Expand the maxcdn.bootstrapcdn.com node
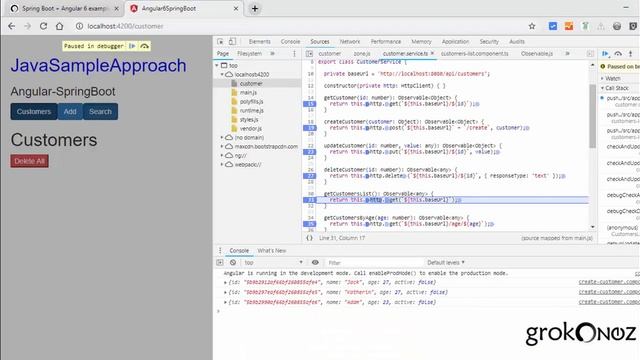The width and height of the screenshot is (640, 360). click(x=222, y=147)
